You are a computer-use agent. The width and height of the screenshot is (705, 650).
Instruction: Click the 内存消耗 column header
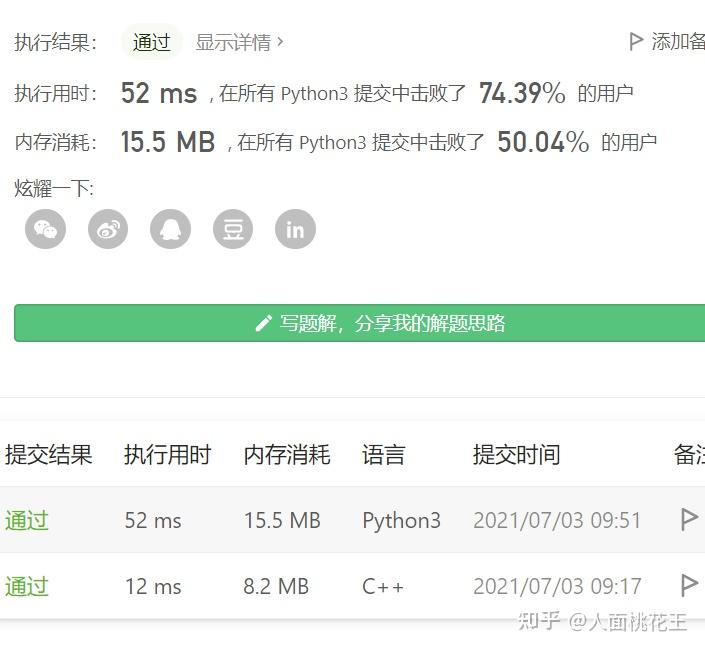pyautogui.click(x=287, y=454)
